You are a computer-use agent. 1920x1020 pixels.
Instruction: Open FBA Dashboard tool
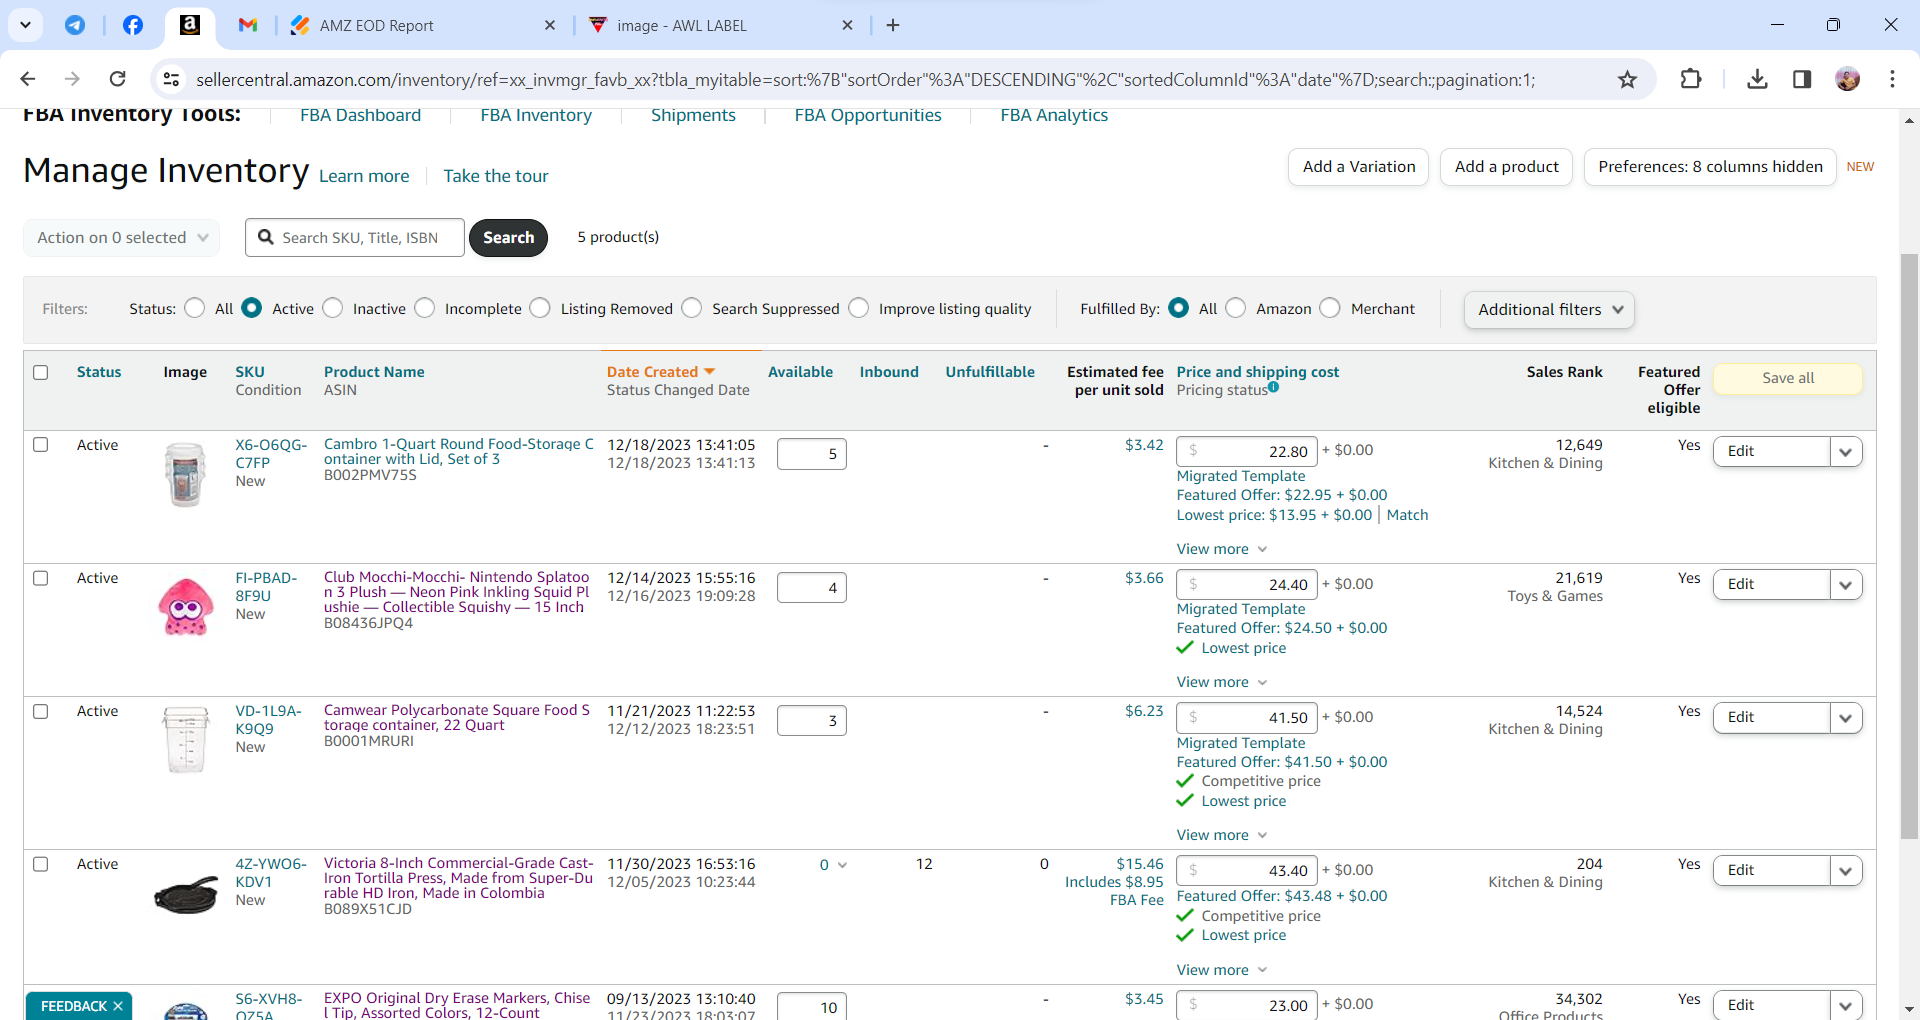pyautogui.click(x=361, y=115)
